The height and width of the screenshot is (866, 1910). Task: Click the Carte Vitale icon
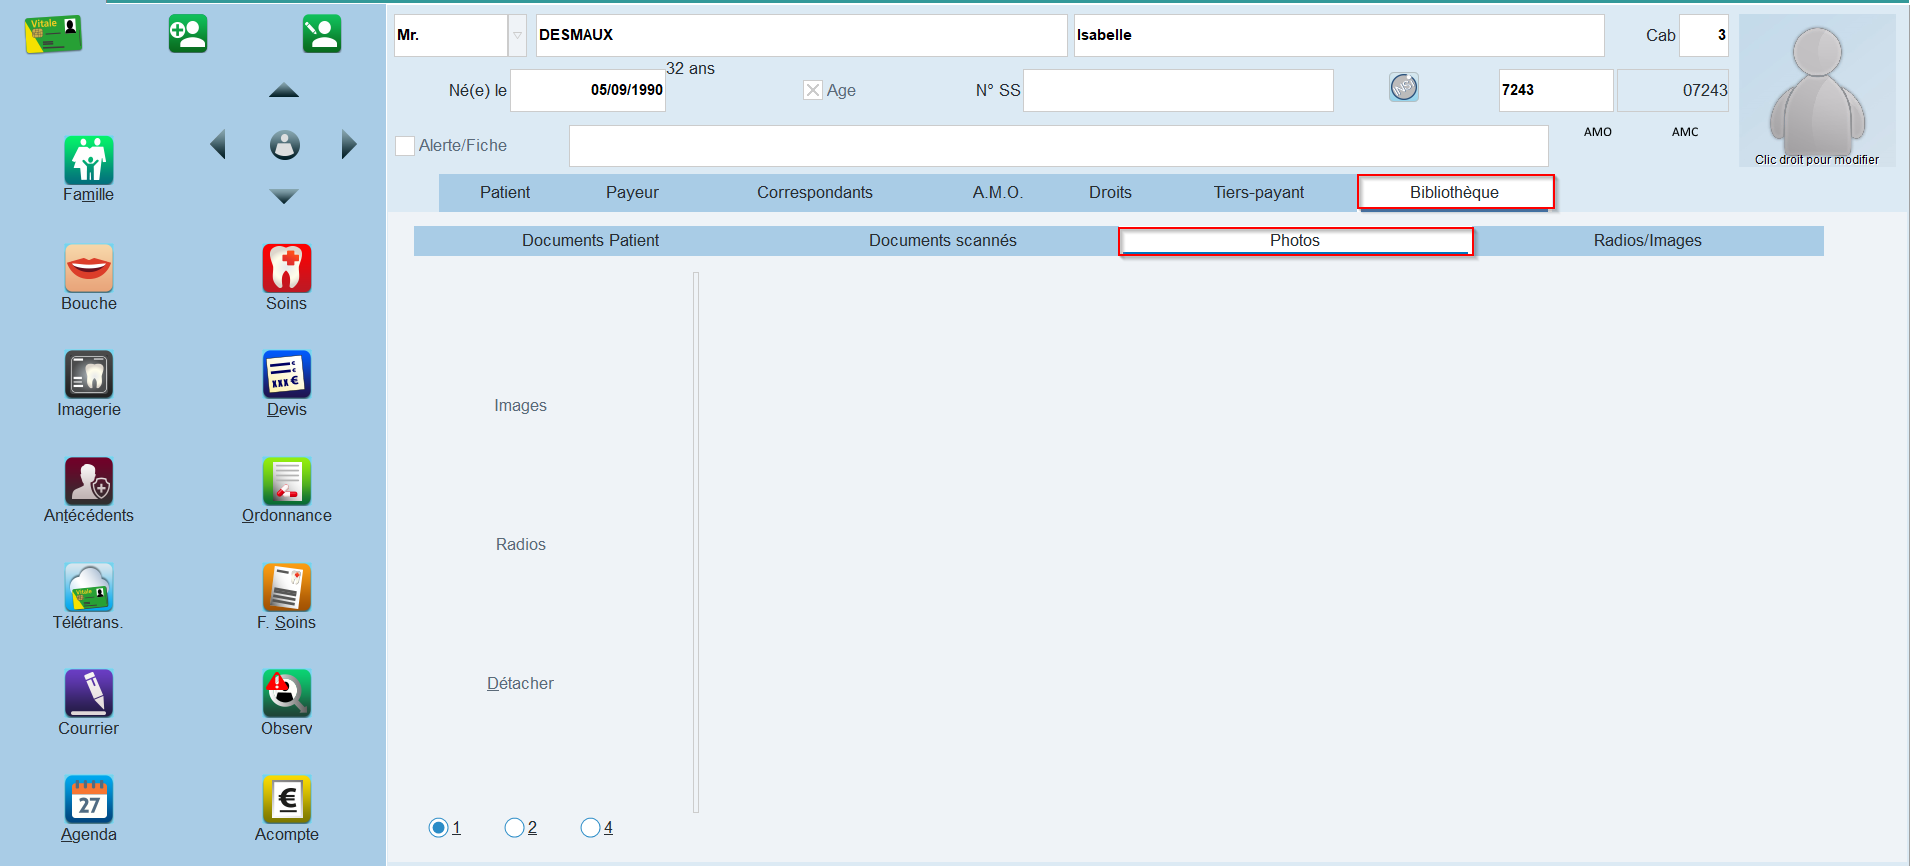point(53,34)
